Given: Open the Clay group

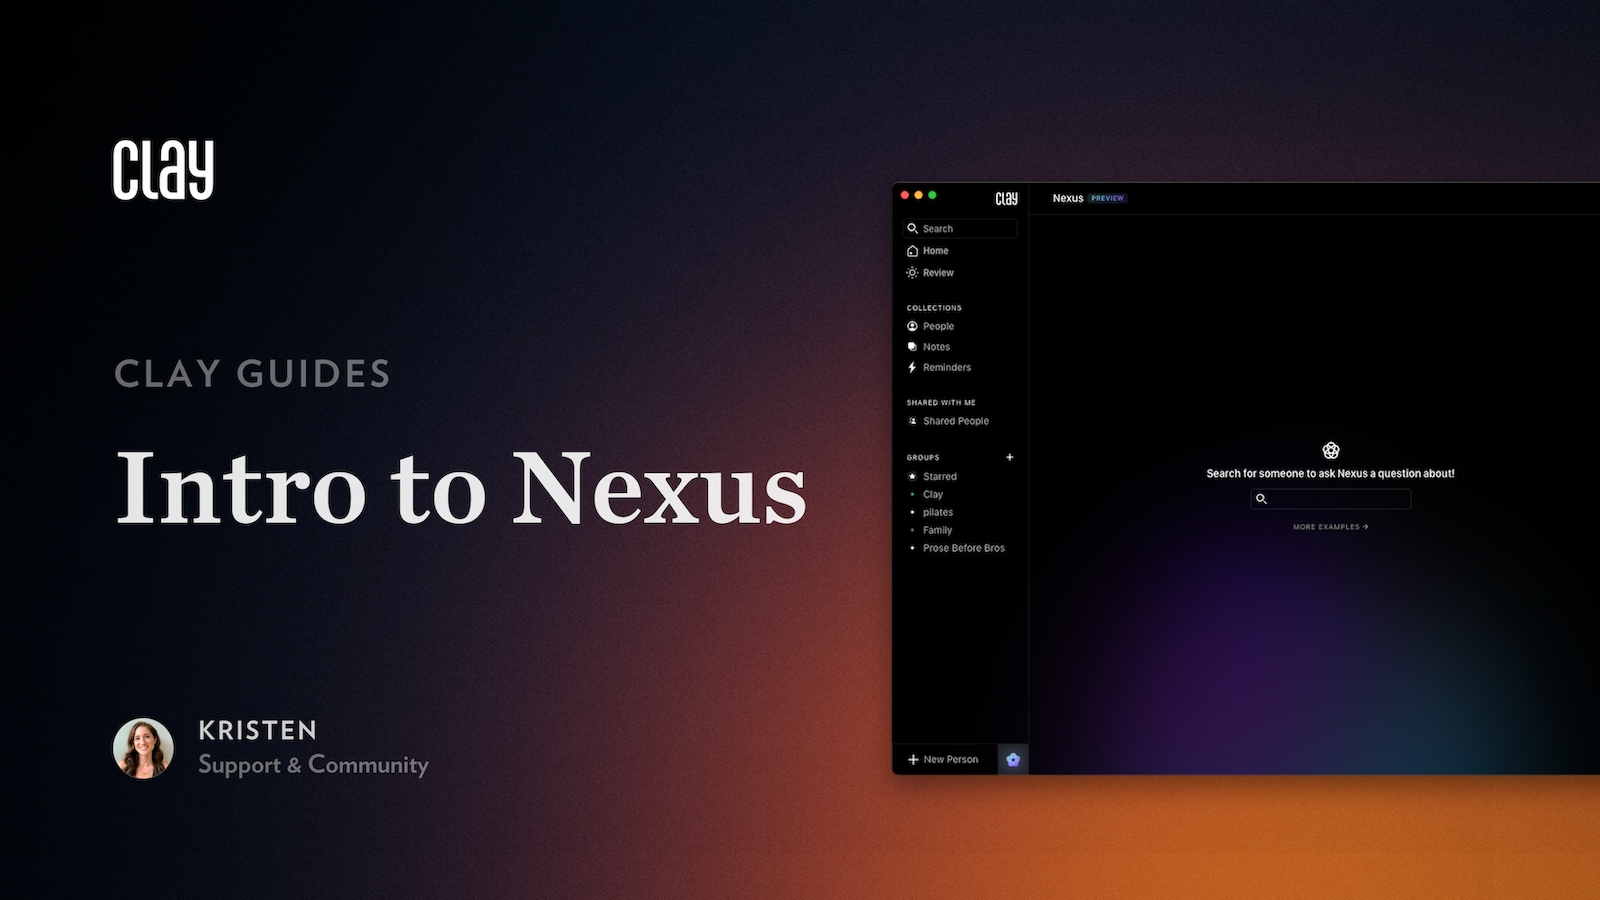Looking at the screenshot, I should pyautogui.click(x=932, y=495).
